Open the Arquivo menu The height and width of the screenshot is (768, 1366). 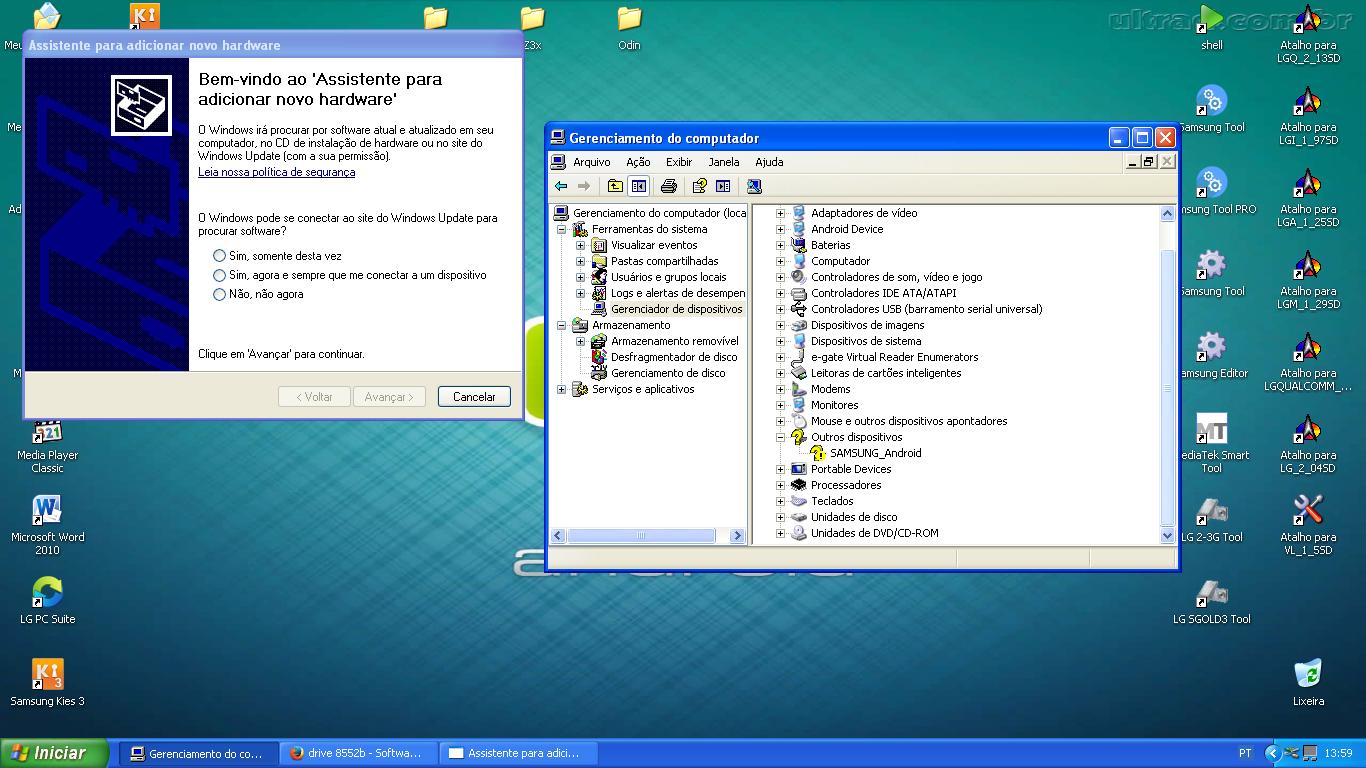click(591, 162)
